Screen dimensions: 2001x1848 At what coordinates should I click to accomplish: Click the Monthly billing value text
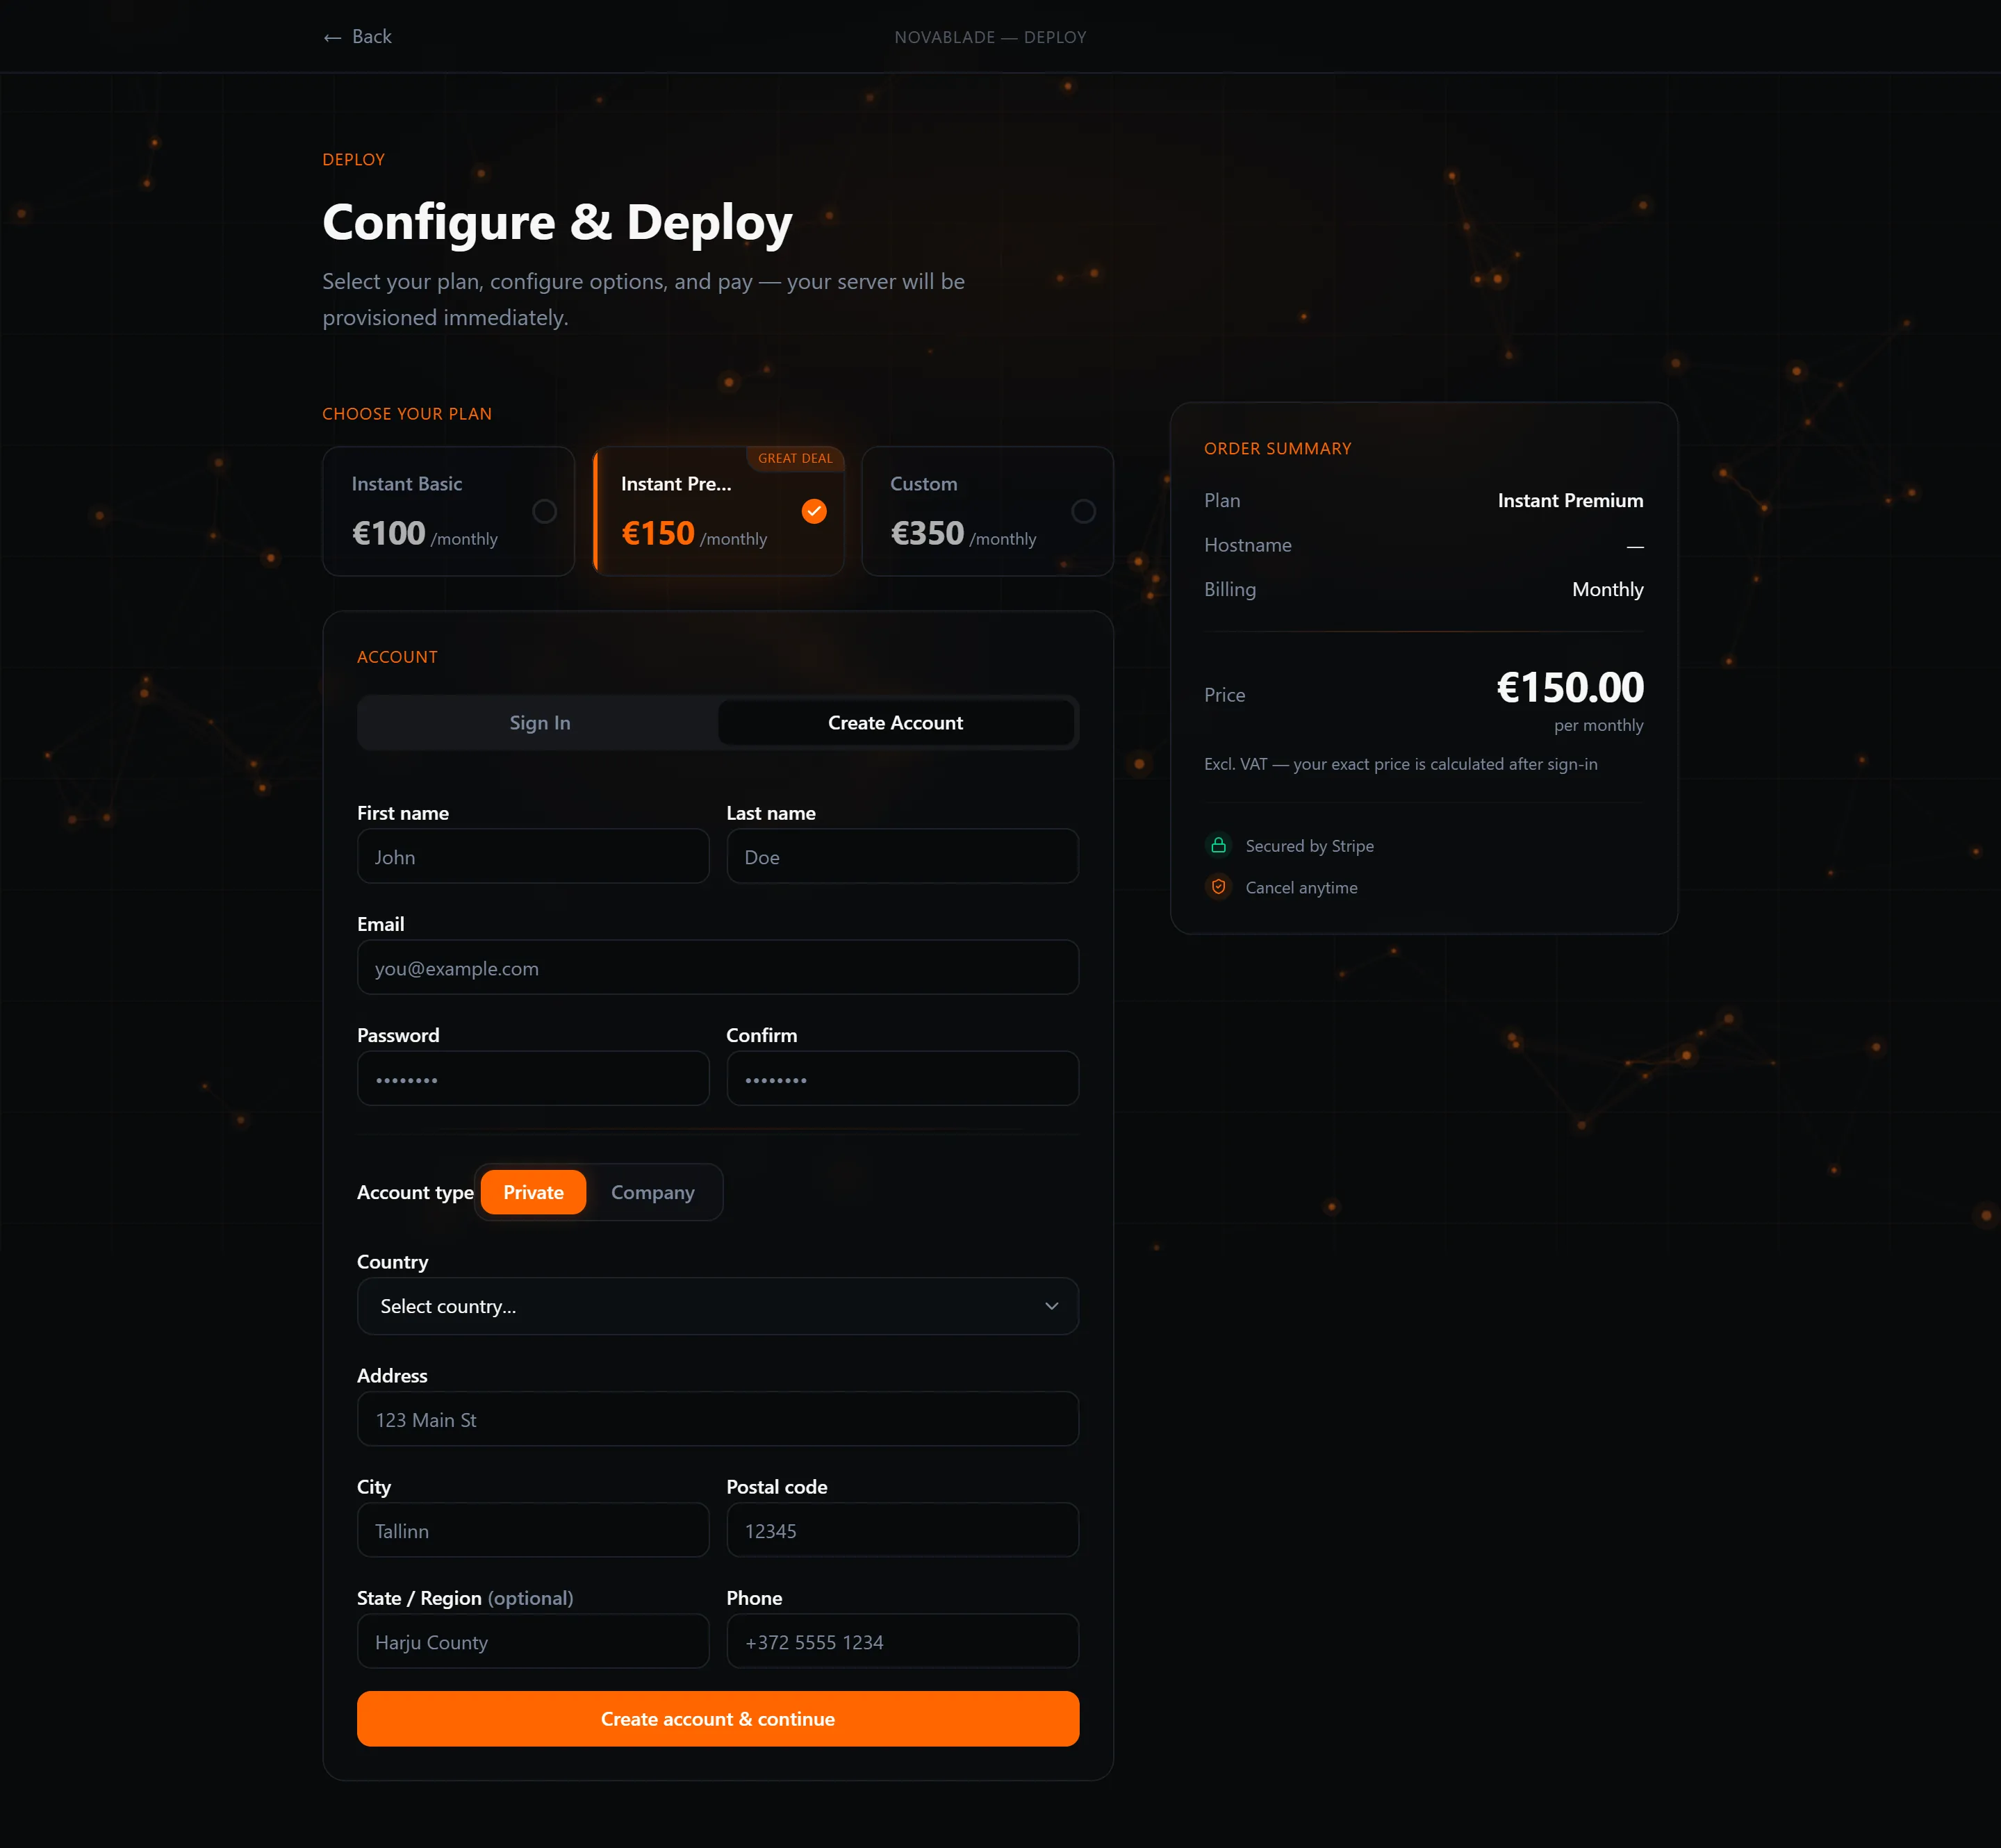pos(1607,589)
